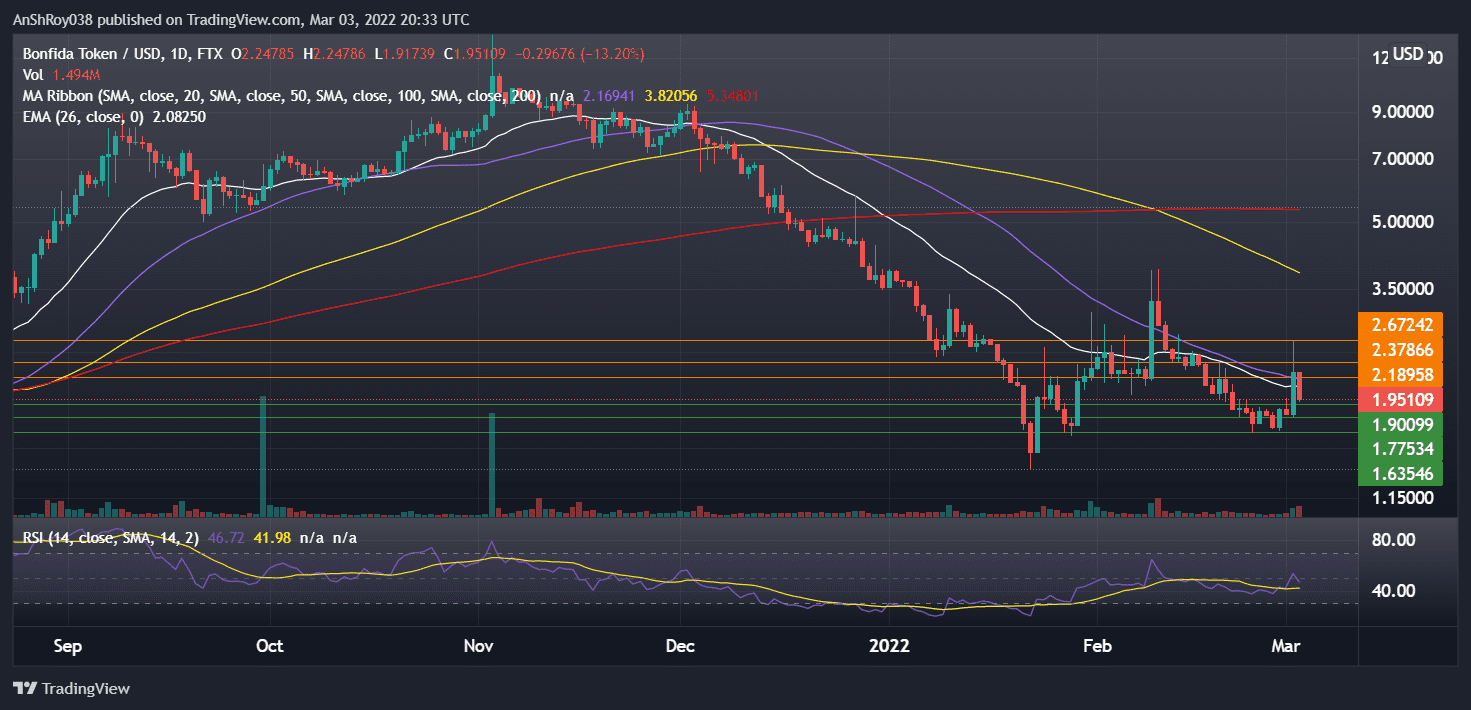The image size is (1471, 710).
Task: Click the AnShRoy038 publisher link
Action: click(x=51, y=19)
